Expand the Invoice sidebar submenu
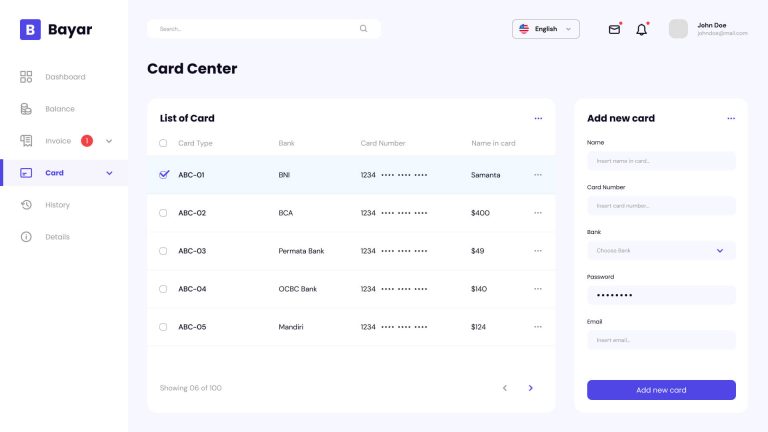Screen dimensions: 768x432 [109, 141]
